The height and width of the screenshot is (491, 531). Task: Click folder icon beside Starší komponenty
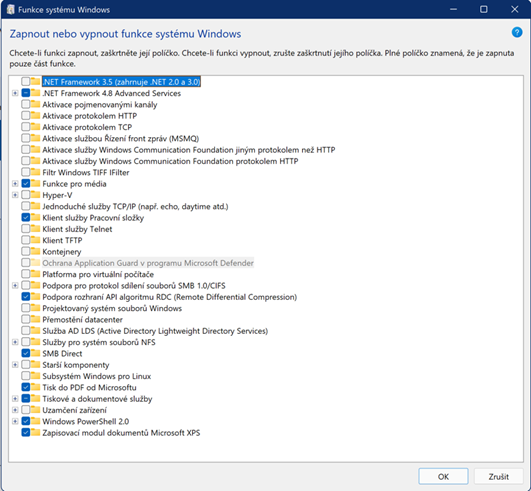[x=36, y=365]
